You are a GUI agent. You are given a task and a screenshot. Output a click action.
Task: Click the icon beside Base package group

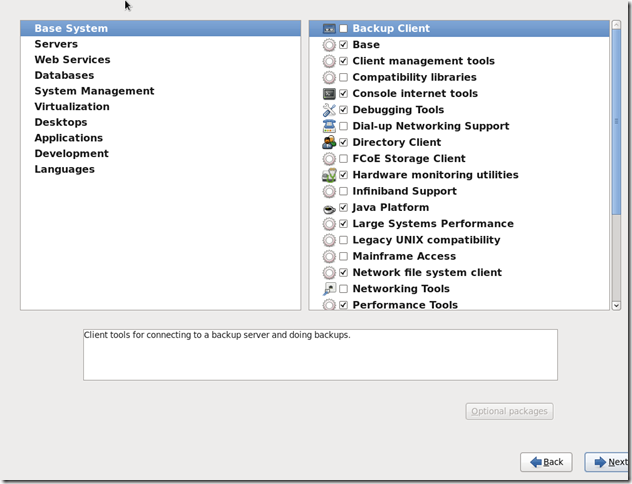pyautogui.click(x=329, y=45)
